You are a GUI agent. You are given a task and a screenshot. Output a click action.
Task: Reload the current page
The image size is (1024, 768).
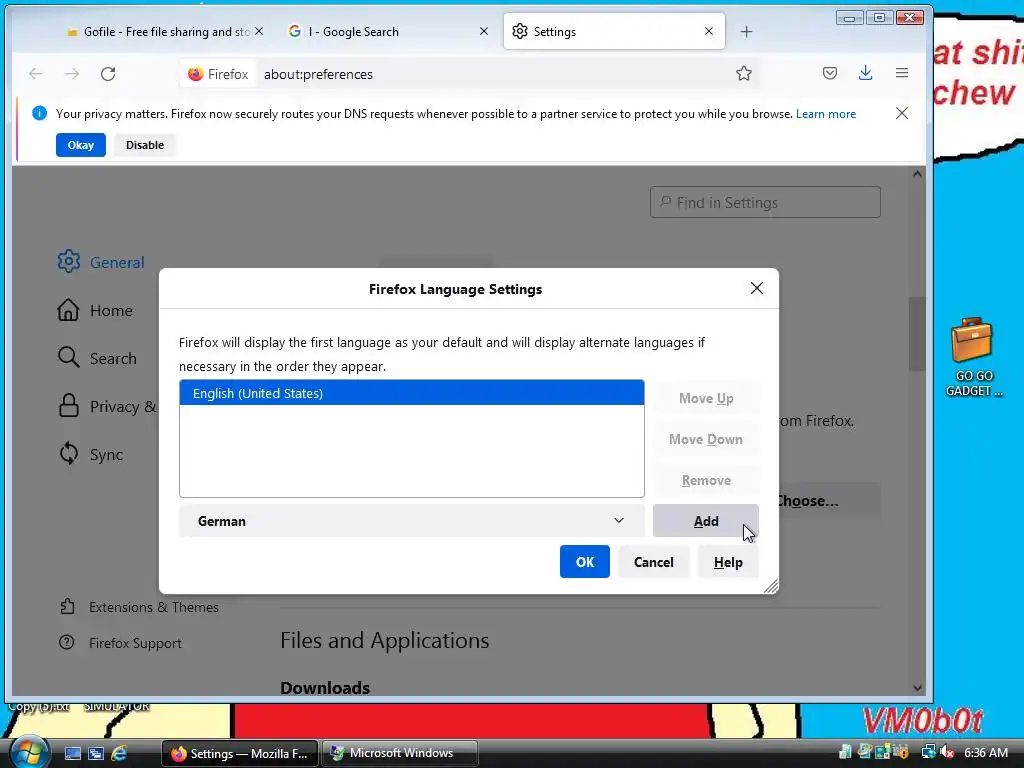[x=108, y=74]
